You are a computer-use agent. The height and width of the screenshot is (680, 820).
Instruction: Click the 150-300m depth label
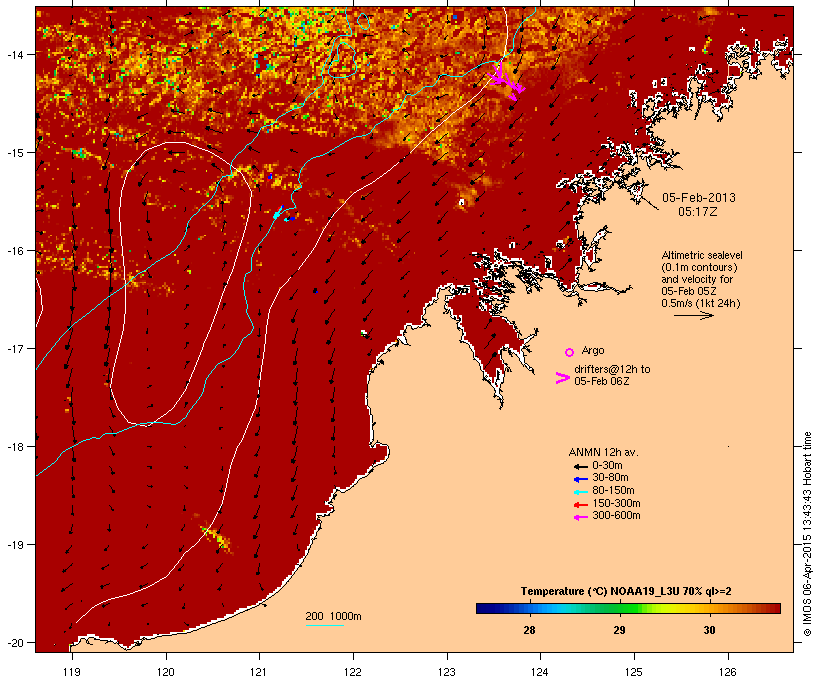[x=616, y=503]
